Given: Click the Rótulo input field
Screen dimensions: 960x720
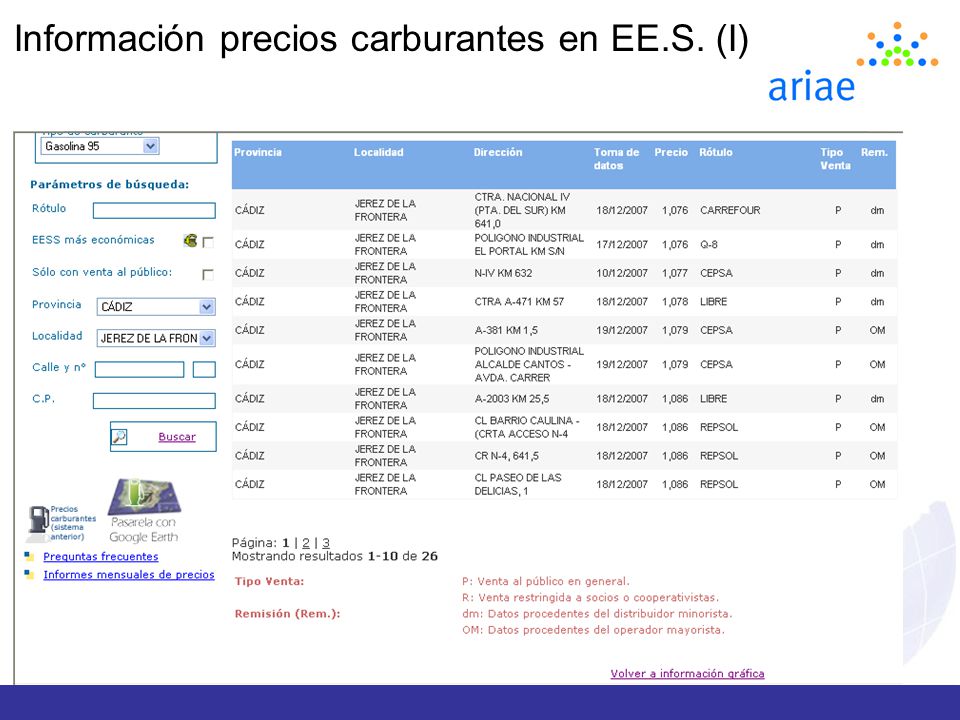Looking at the screenshot, I should coord(154,211).
